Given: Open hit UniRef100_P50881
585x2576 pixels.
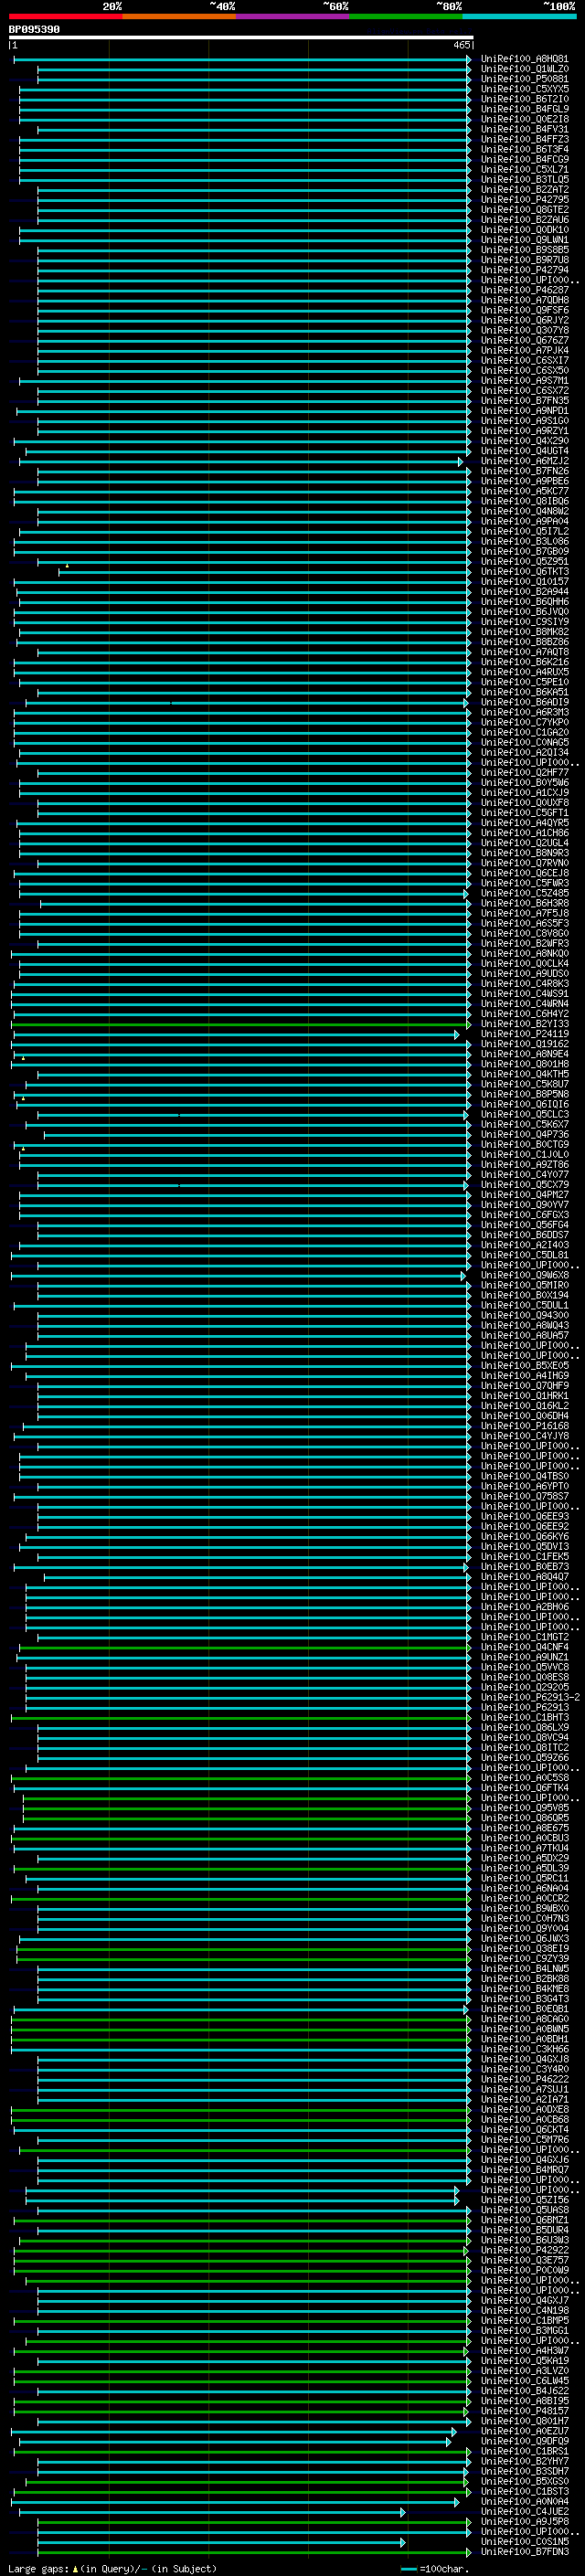Looking at the screenshot, I should pyautogui.click(x=525, y=79).
